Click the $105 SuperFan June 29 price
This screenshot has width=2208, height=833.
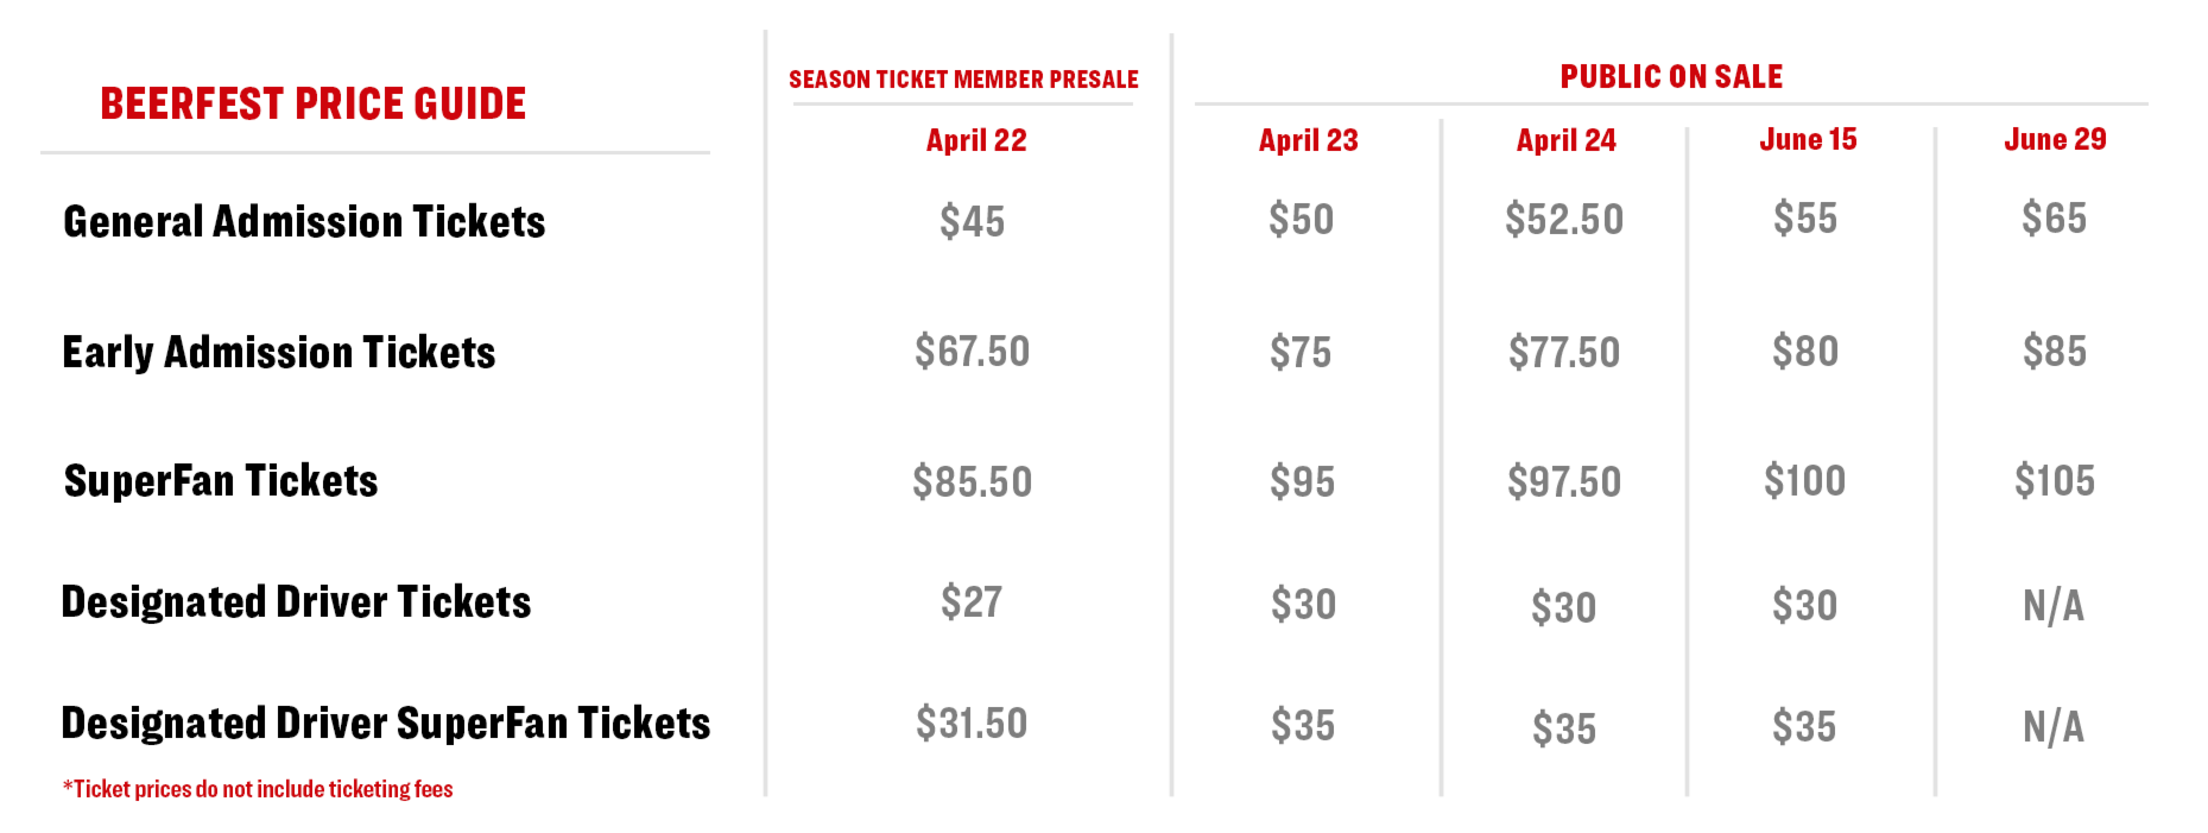point(2054,481)
